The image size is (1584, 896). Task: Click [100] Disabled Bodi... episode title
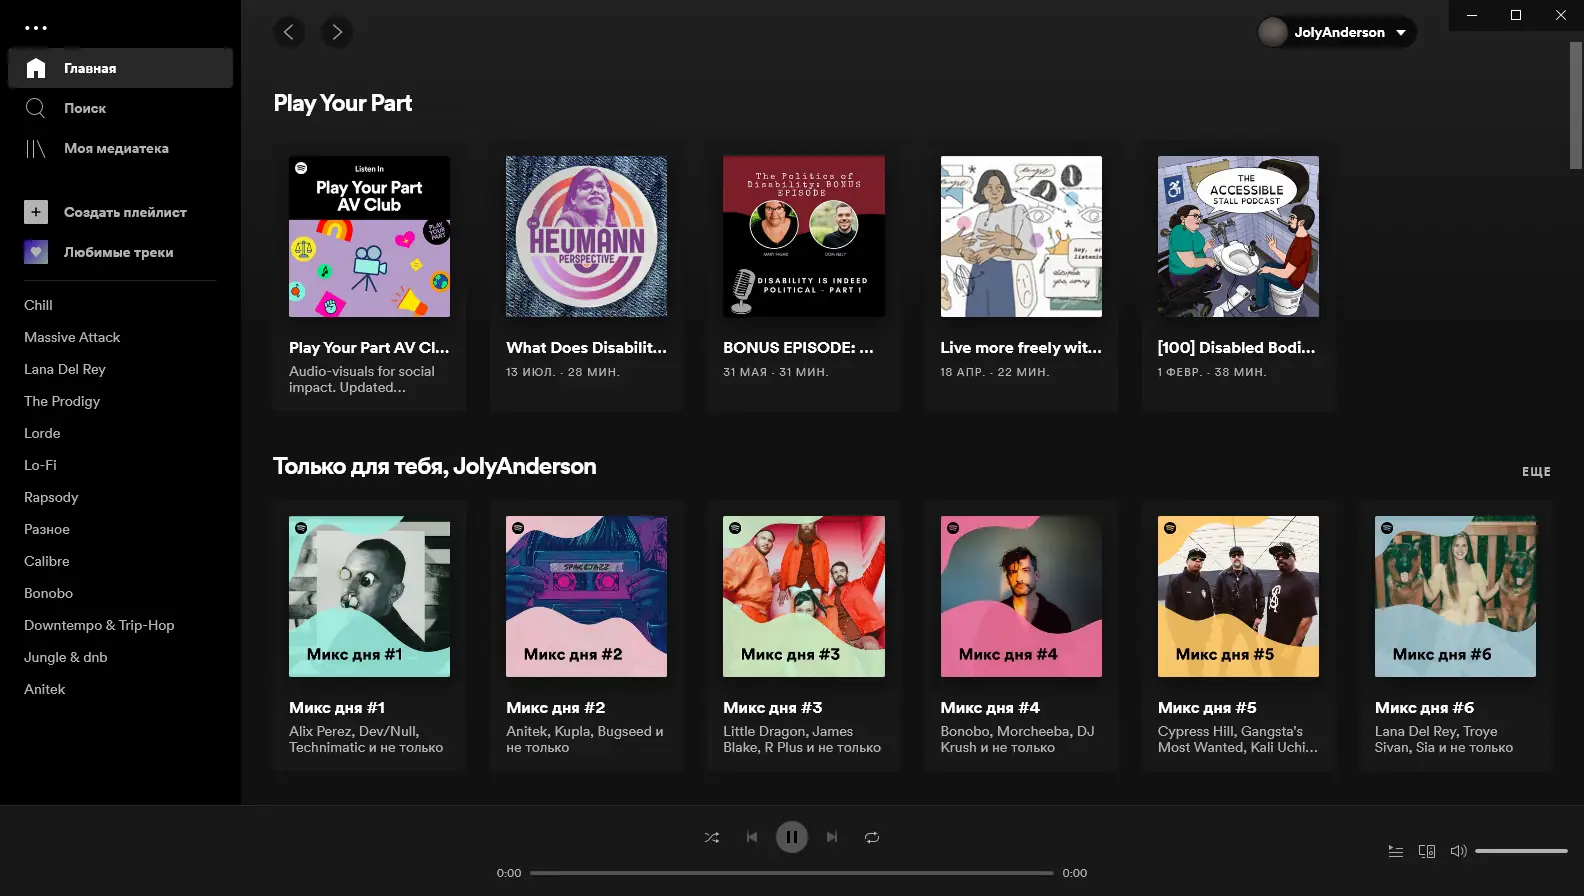point(1236,348)
